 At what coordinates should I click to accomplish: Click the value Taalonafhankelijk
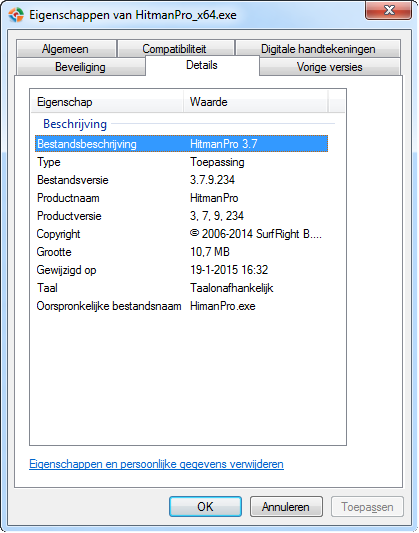click(x=232, y=288)
